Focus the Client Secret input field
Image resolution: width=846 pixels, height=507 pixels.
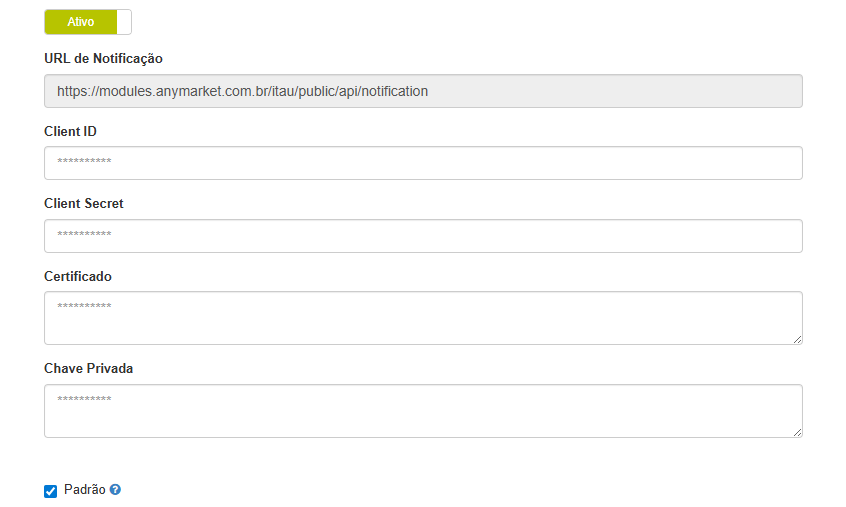[423, 236]
